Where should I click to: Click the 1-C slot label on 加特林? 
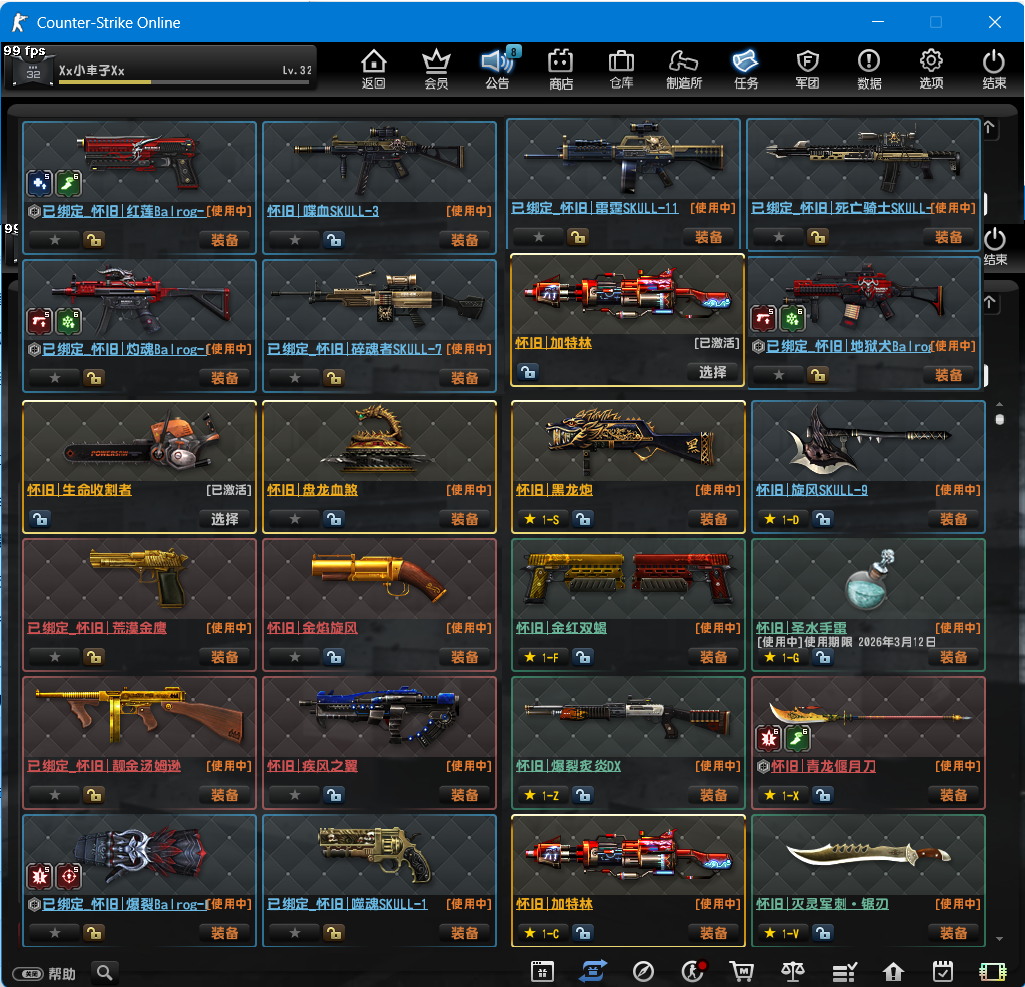542,933
